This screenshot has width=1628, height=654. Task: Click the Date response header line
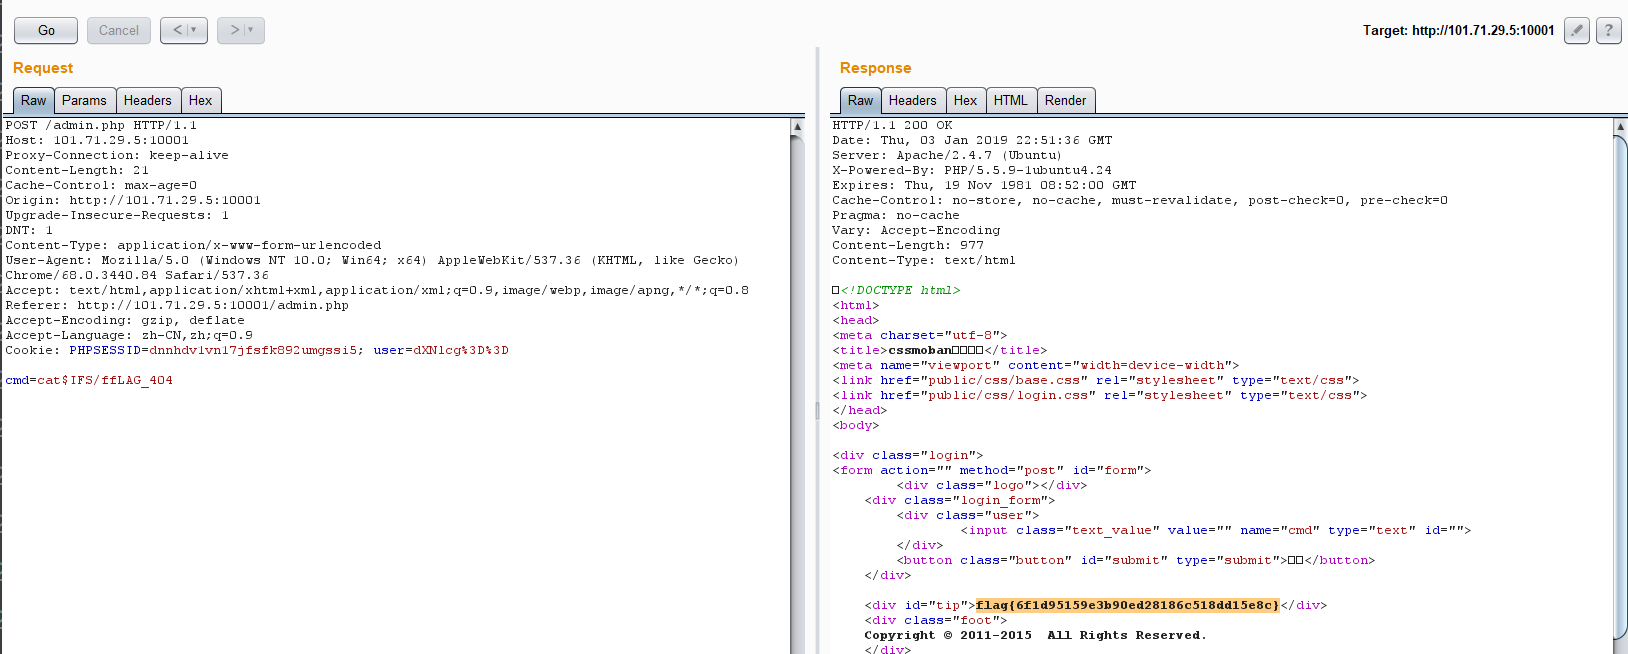(x=972, y=140)
